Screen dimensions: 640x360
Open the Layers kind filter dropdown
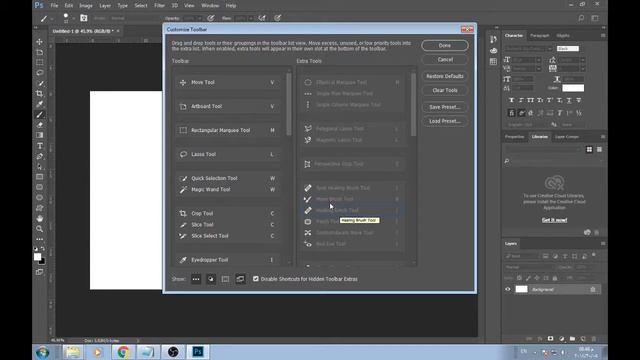[522, 256]
